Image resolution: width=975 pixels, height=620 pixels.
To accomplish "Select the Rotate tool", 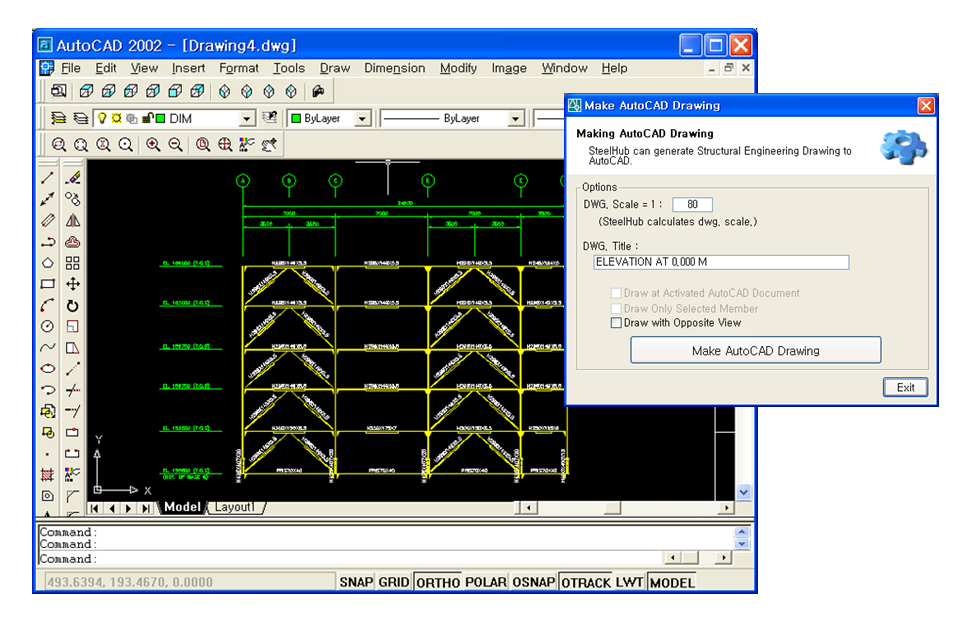I will pyautogui.click(x=73, y=305).
